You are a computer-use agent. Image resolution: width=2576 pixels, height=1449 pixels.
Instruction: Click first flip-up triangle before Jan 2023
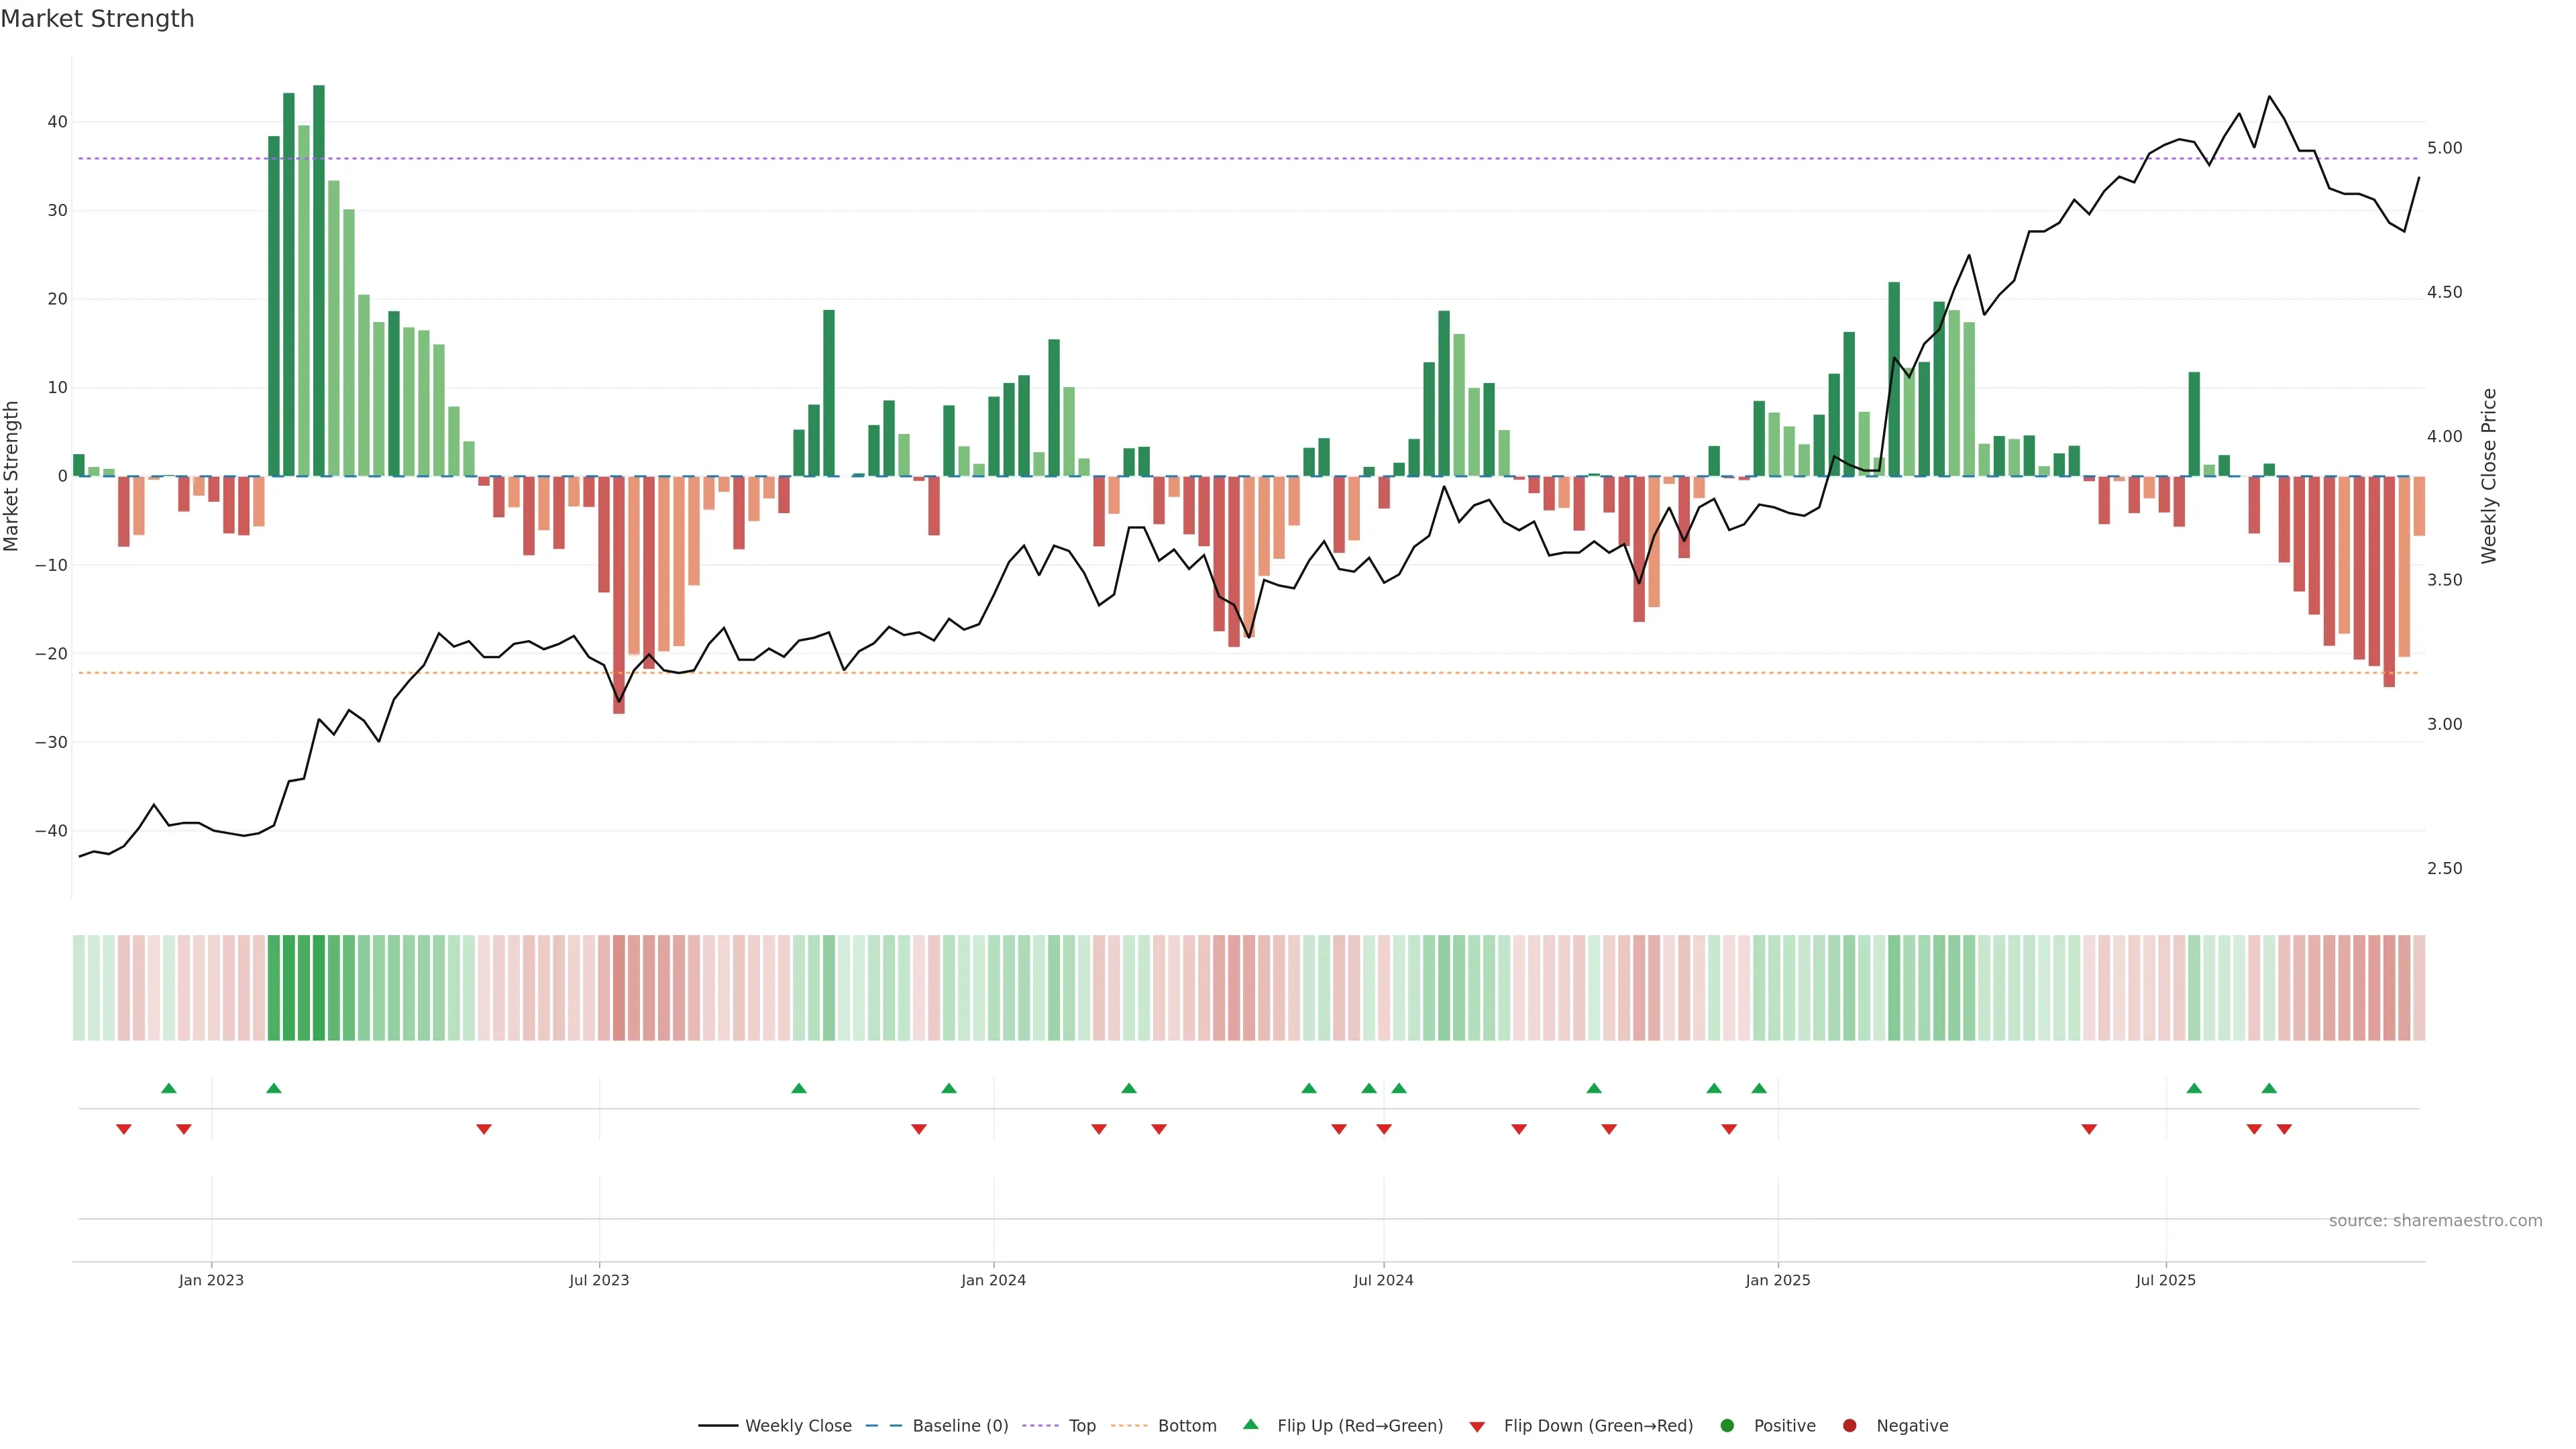point(169,1088)
